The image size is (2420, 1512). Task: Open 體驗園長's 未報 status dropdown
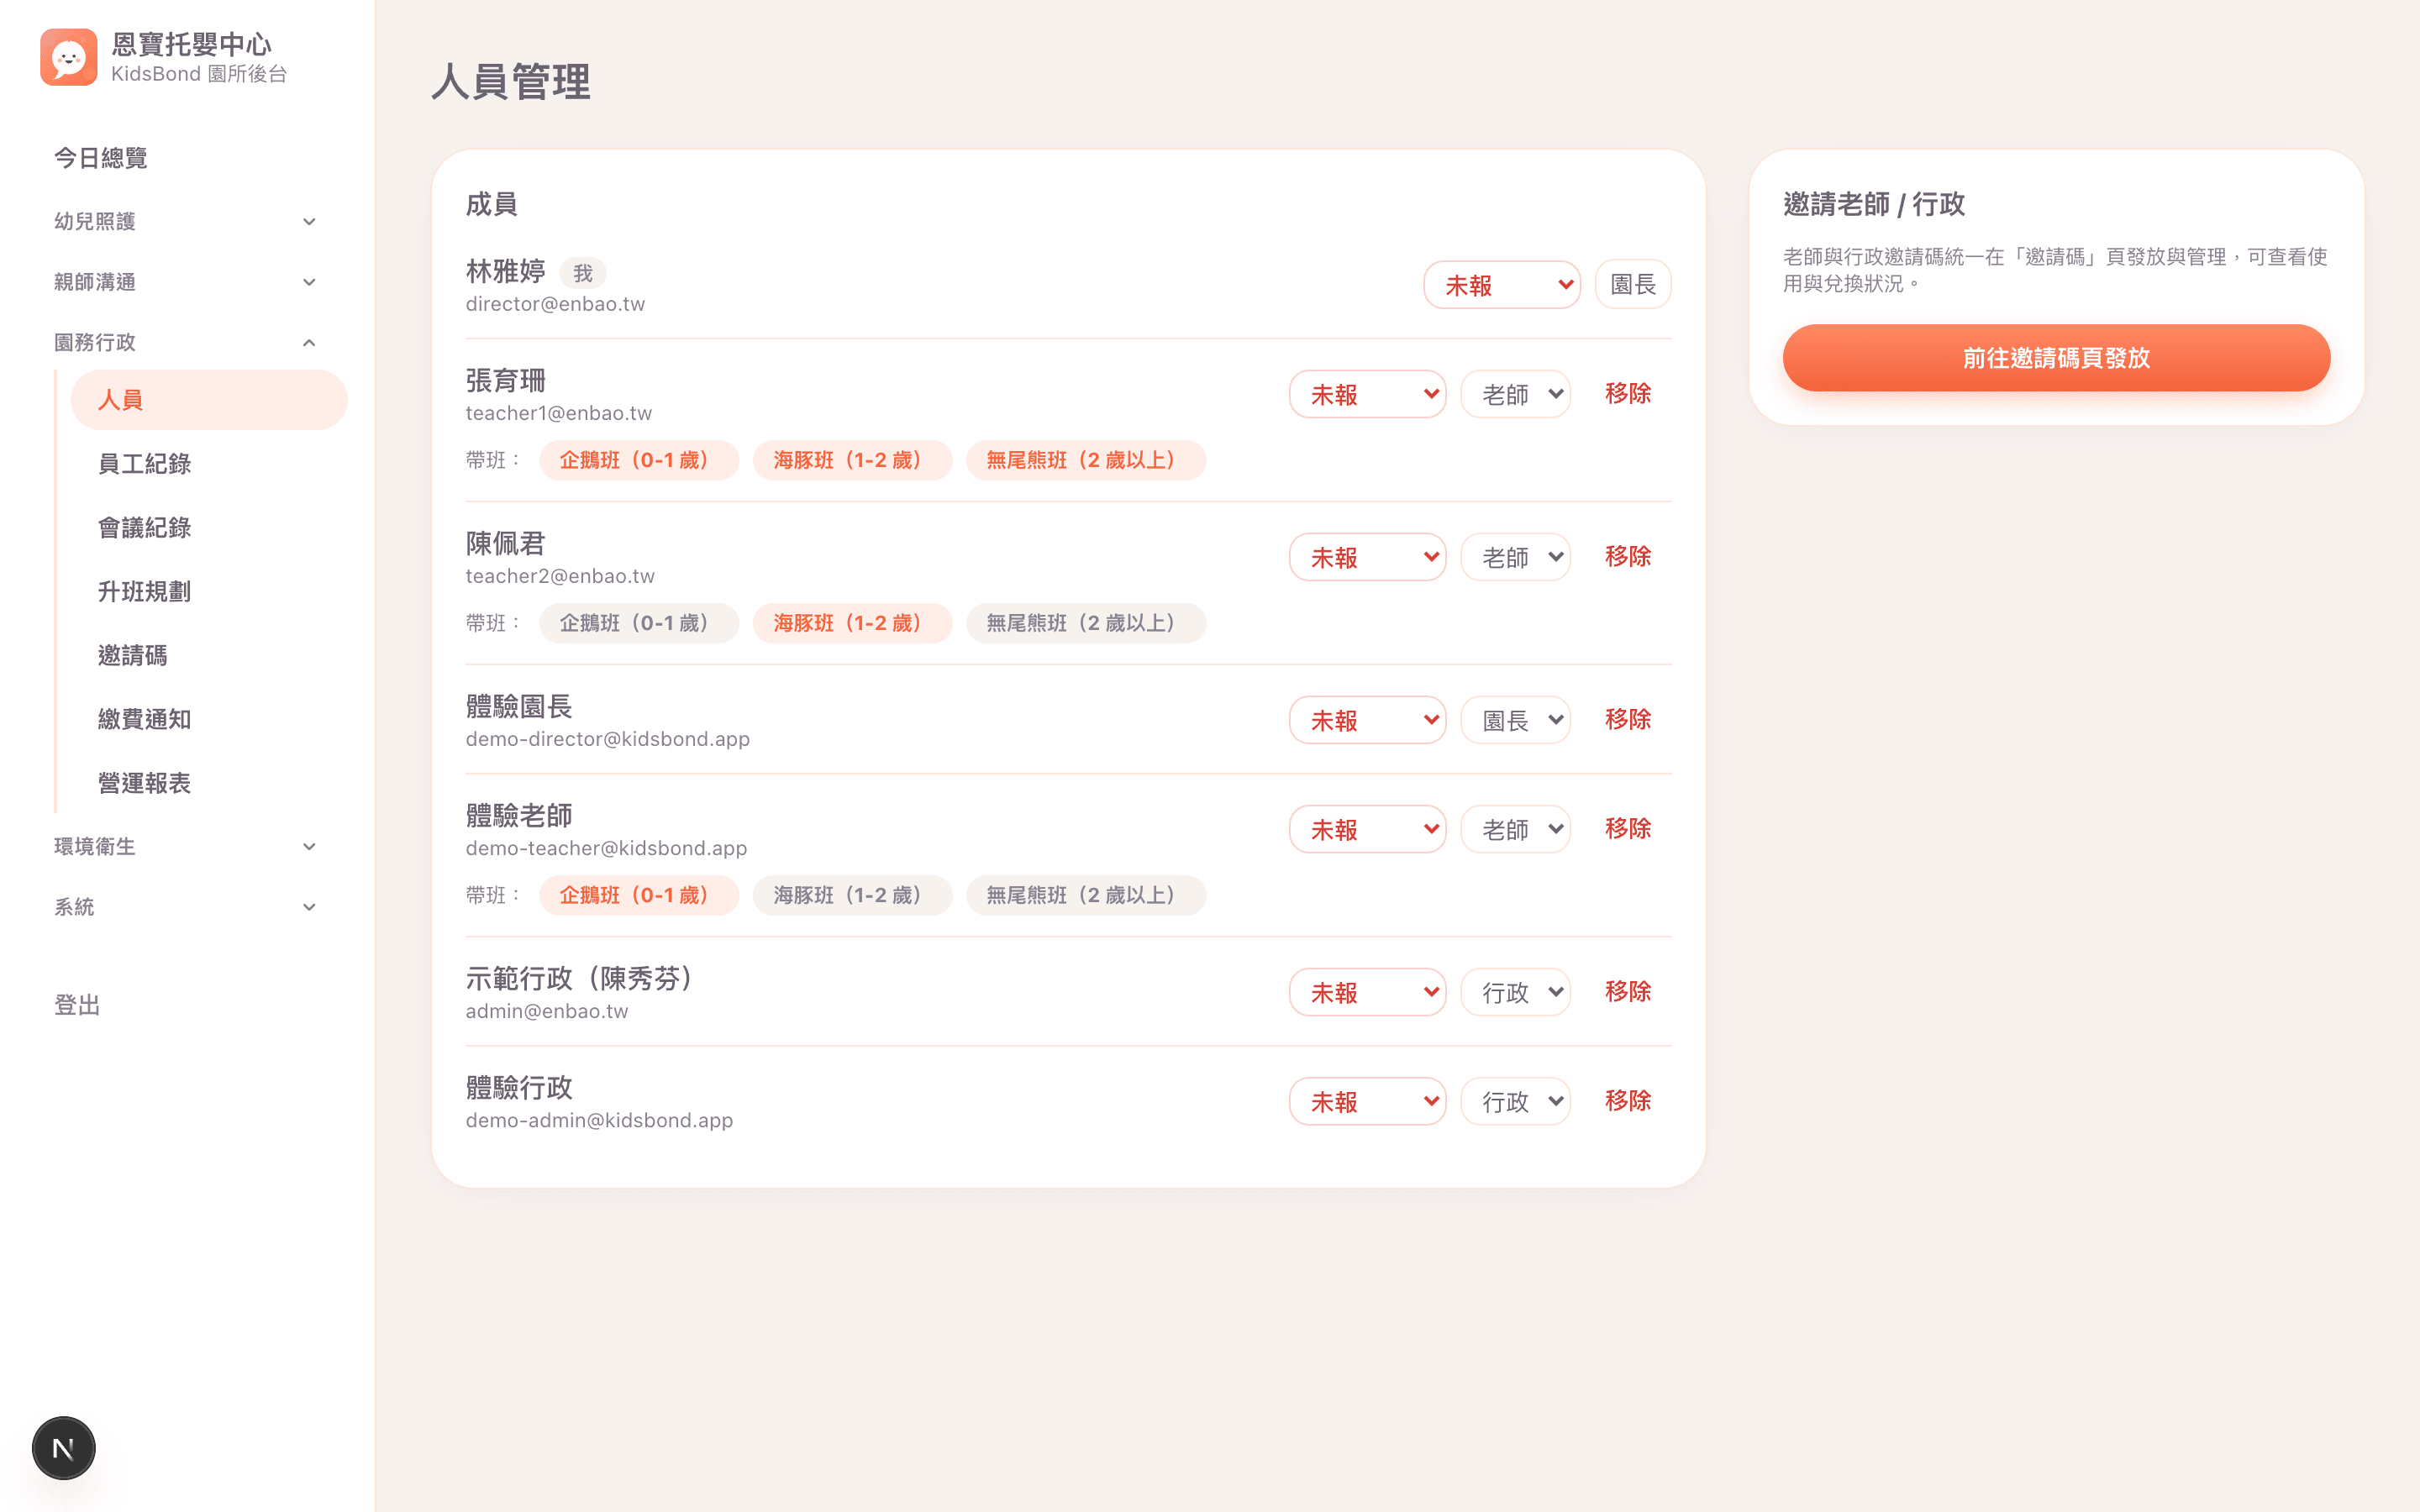(1367, 720)
